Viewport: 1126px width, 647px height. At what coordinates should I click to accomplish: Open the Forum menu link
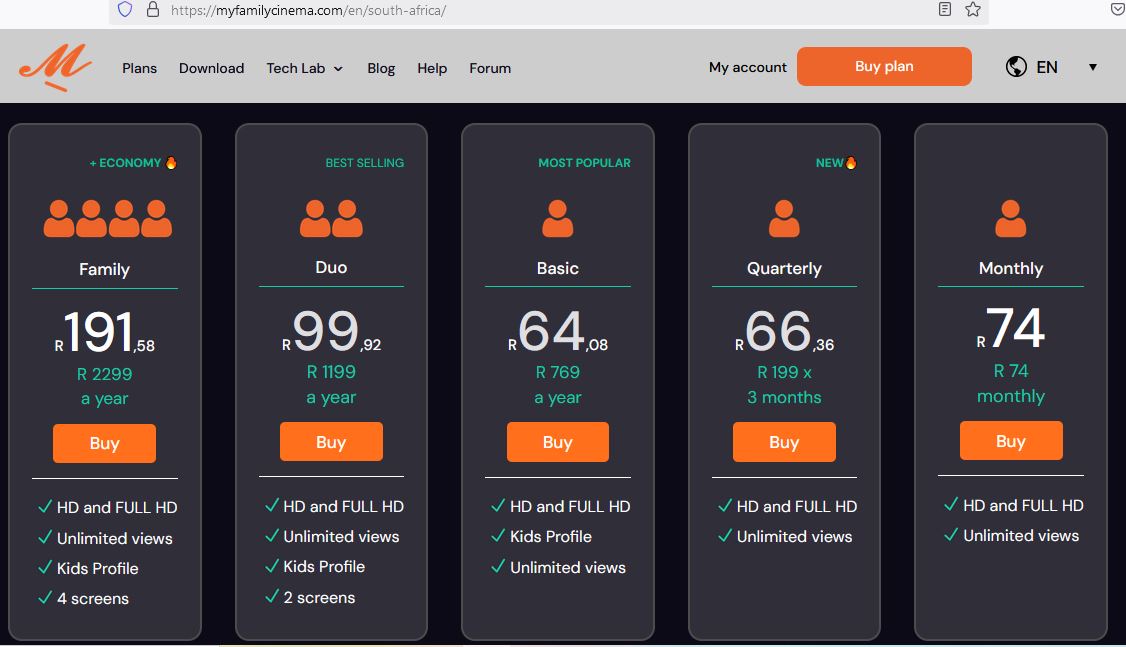pos(490,68)
